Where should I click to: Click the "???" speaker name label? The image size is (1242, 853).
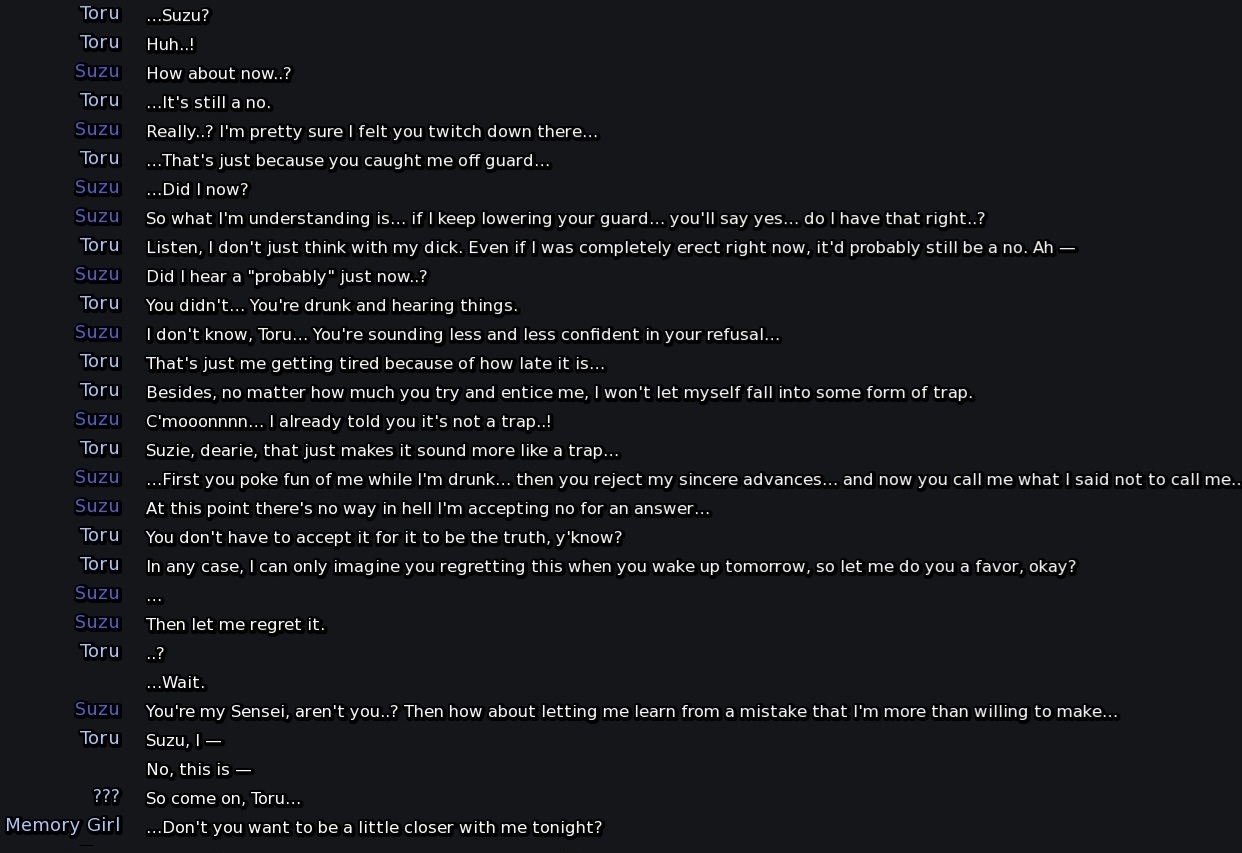(x=106, y=797)
